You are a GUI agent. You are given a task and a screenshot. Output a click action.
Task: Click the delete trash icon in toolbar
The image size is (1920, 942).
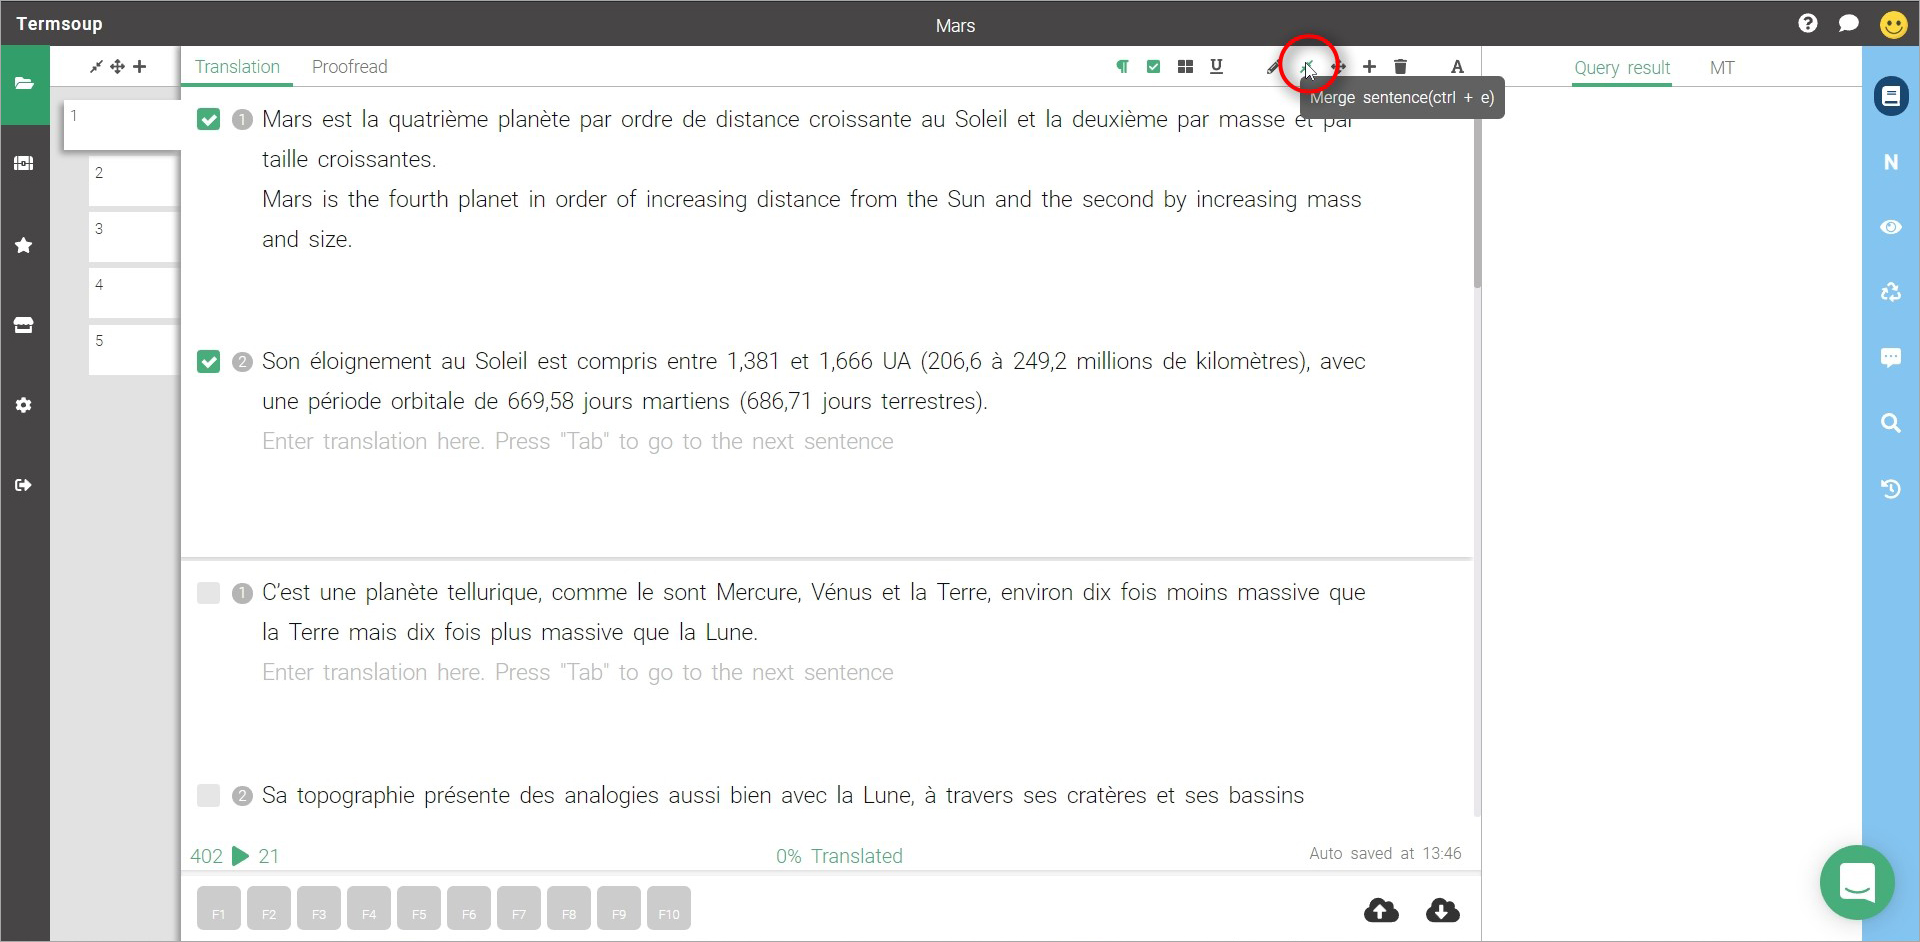(x=1401, y=67)
